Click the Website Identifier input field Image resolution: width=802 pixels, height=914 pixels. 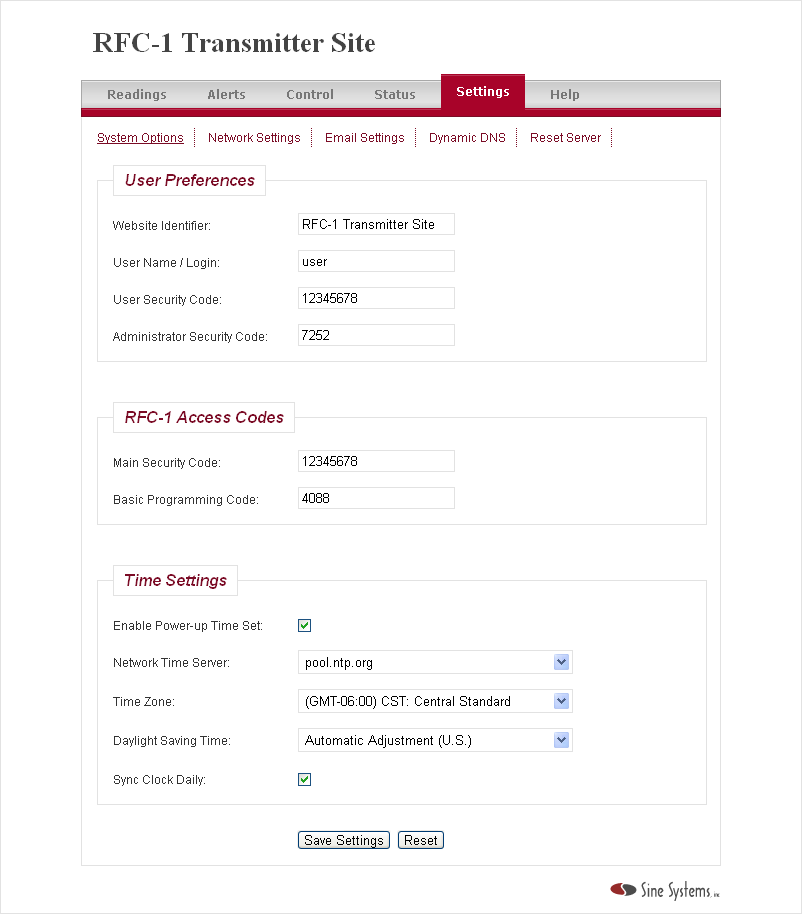[x=376, y=224]
